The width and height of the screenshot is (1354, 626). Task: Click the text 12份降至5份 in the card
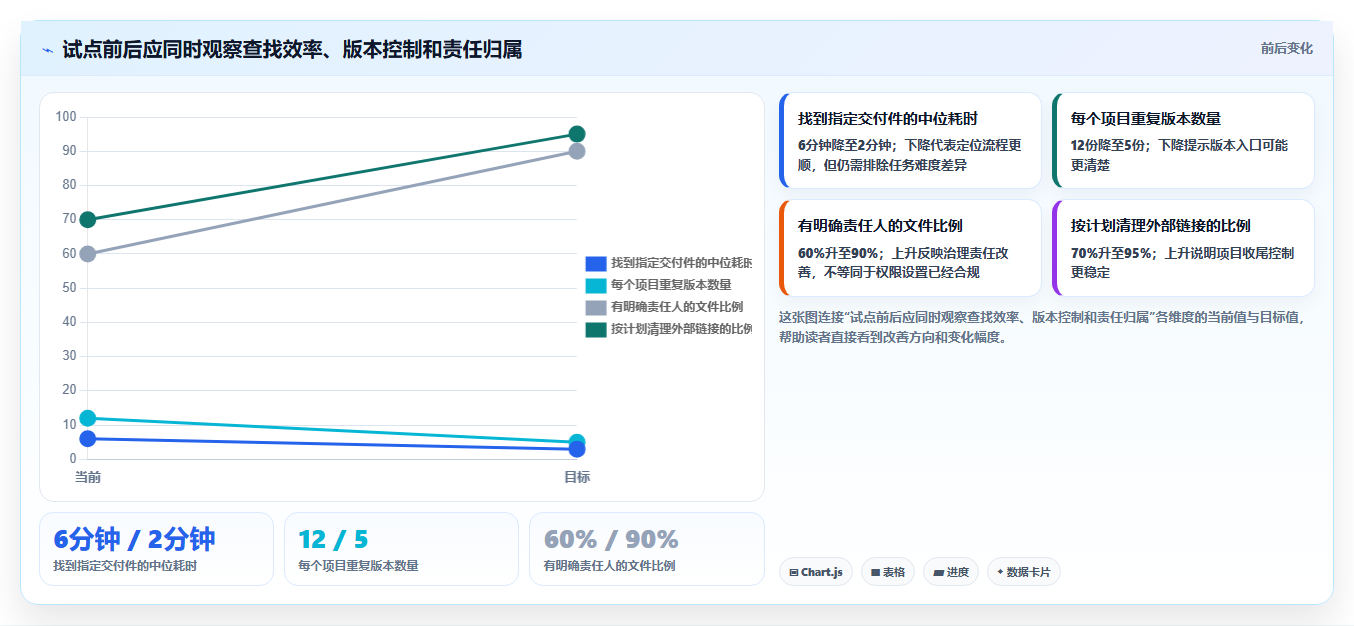pyautogui.click(x=1110, y=145)
